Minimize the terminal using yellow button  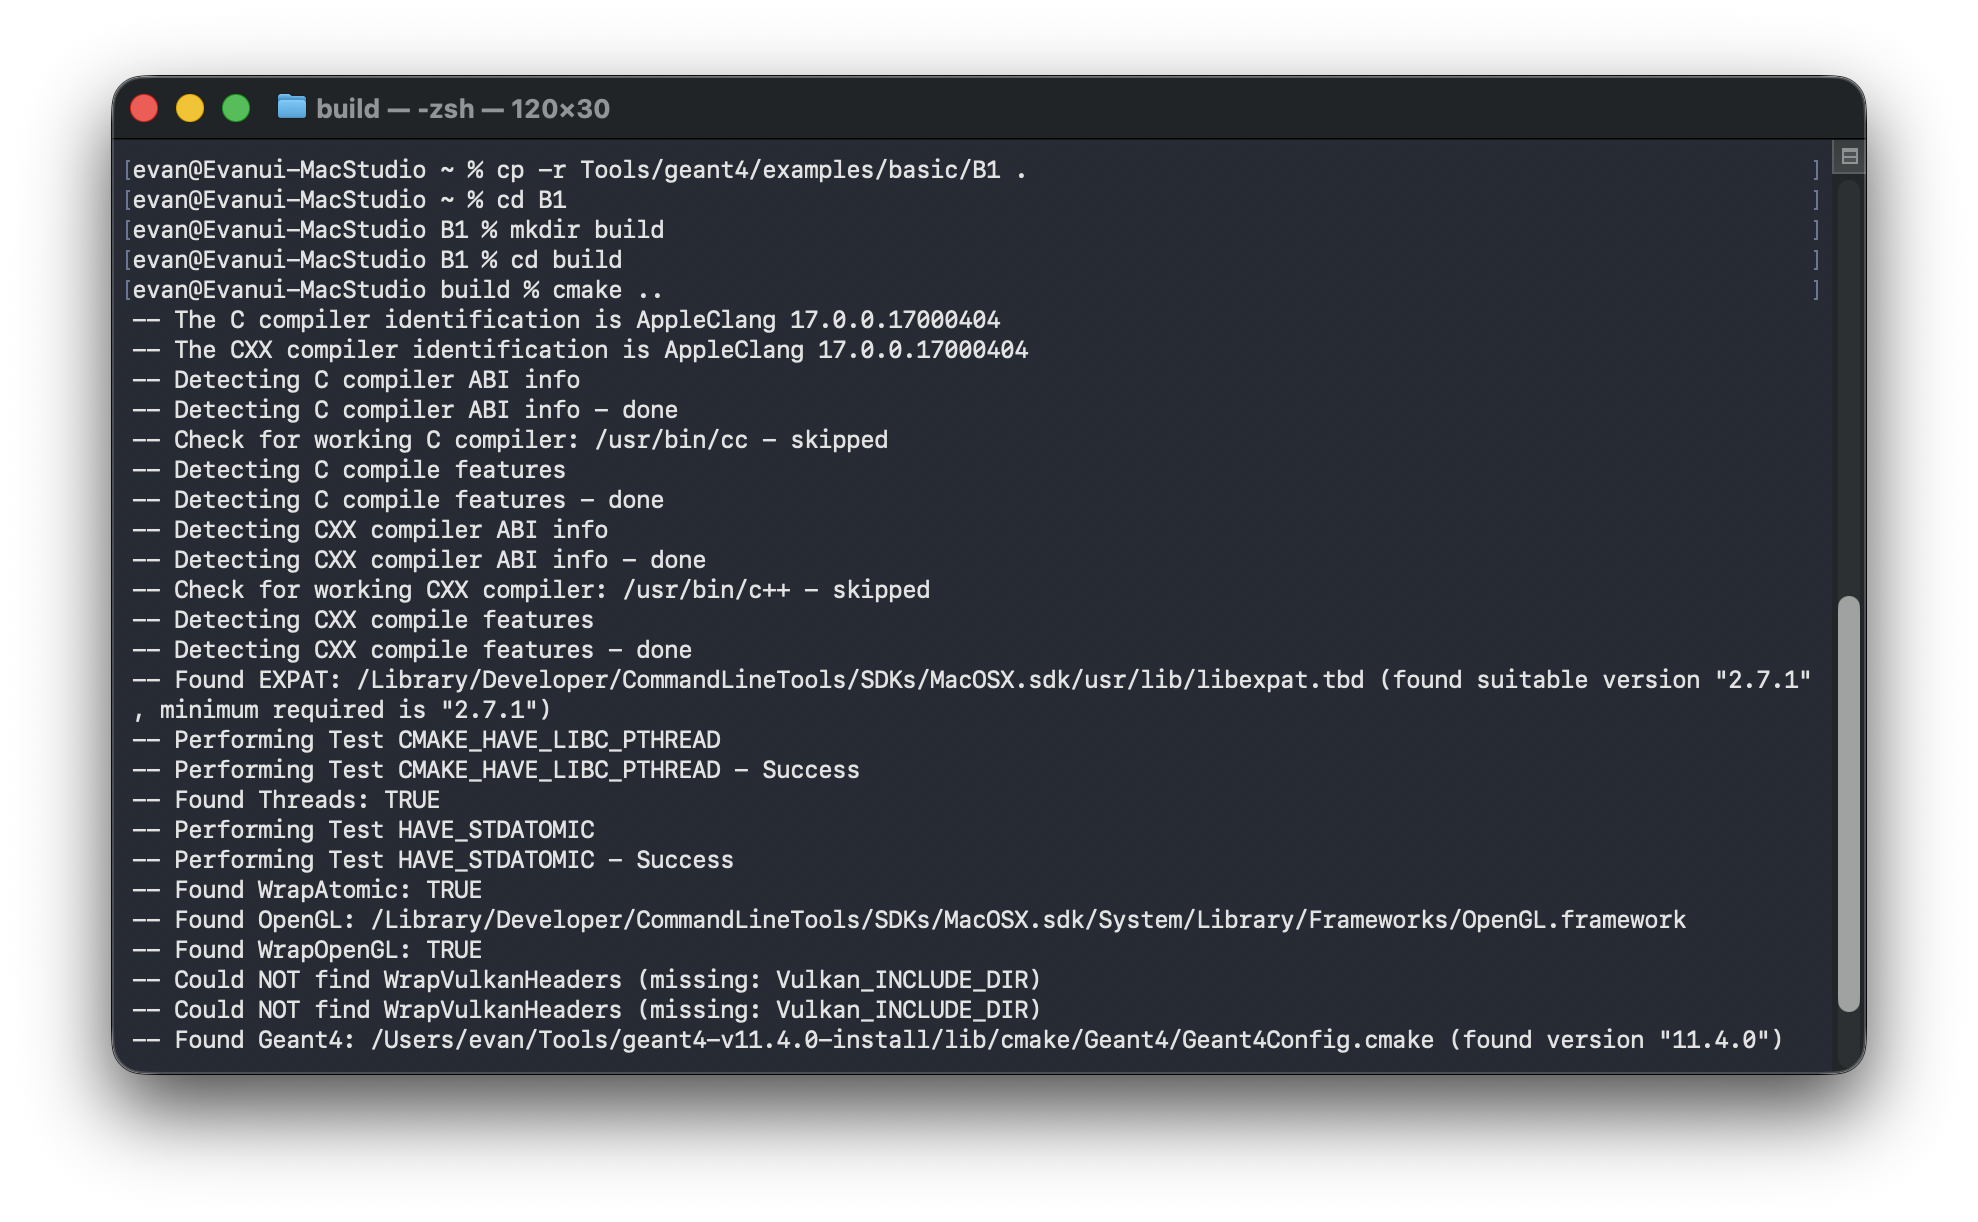[x=190, y=108]
